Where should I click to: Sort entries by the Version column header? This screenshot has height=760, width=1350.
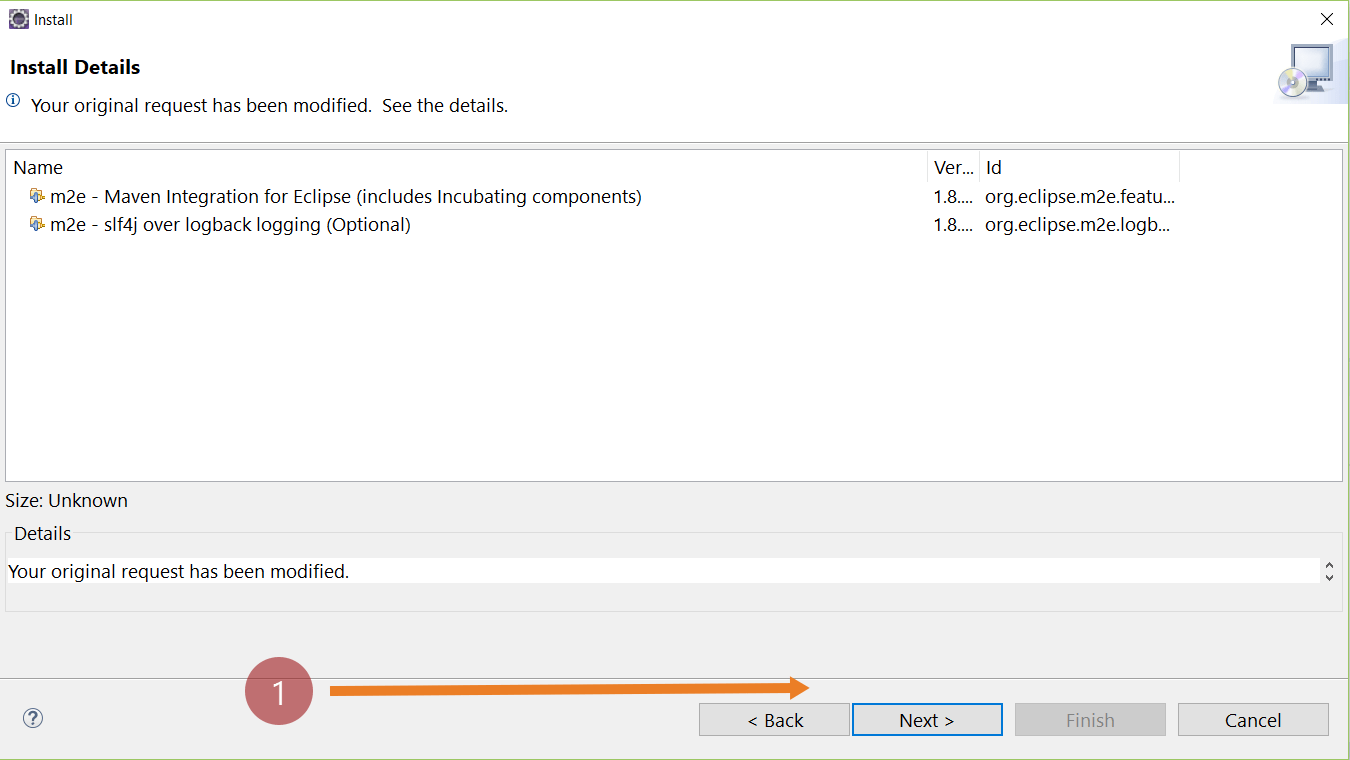[952, 167]
